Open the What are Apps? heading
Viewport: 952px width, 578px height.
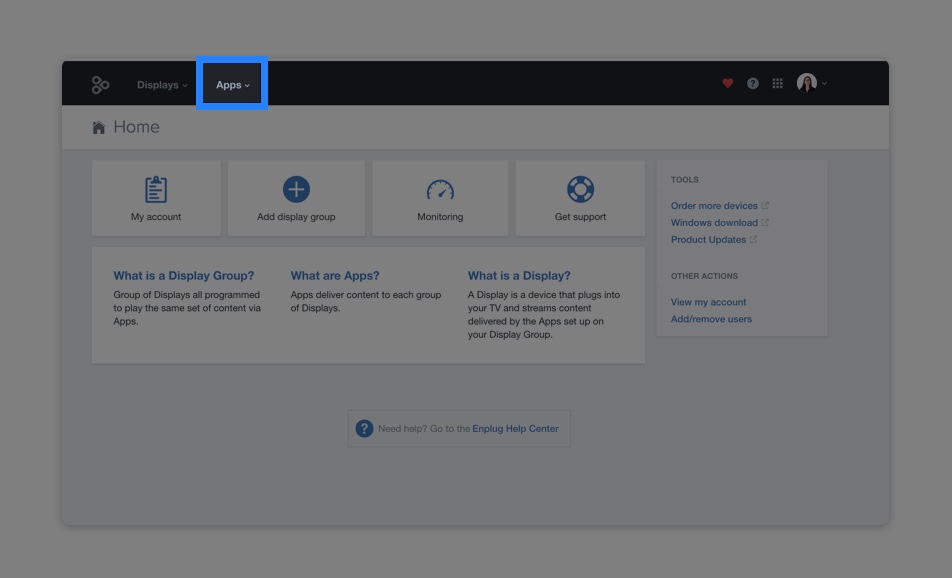tap(335, 276)
